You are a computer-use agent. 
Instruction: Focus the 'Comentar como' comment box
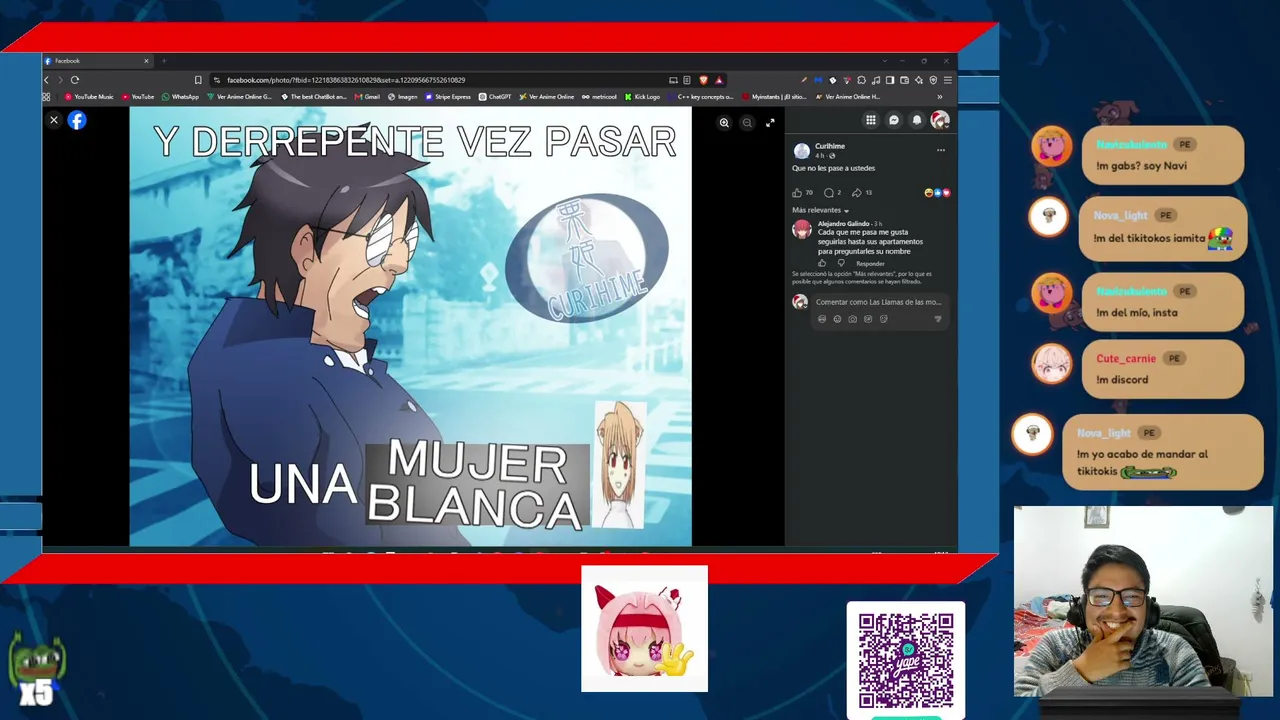878,302
